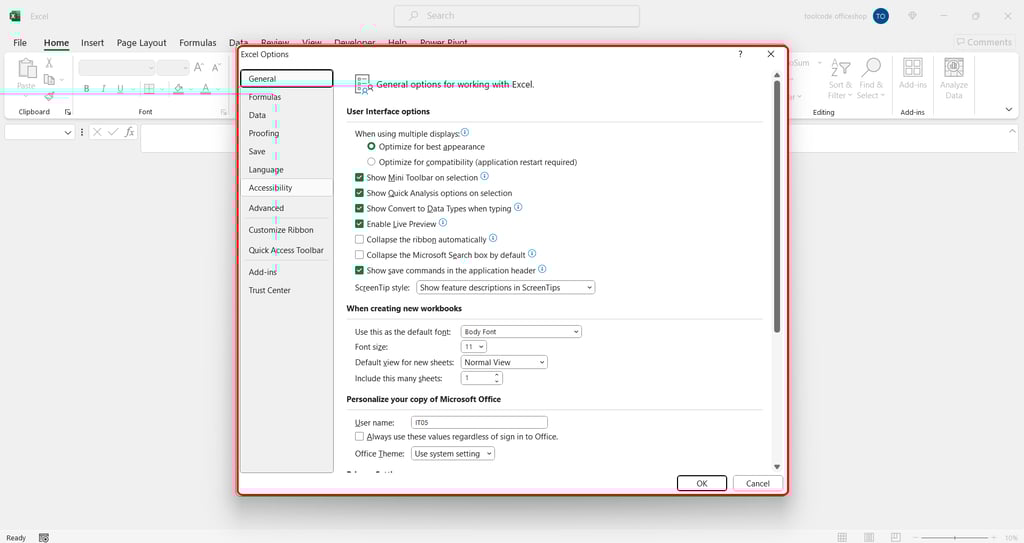This screenshot has height=543, width=1024.
Task: Toggle Show save commands in application header
Action: pyautogui.click(x=359, y=271)
